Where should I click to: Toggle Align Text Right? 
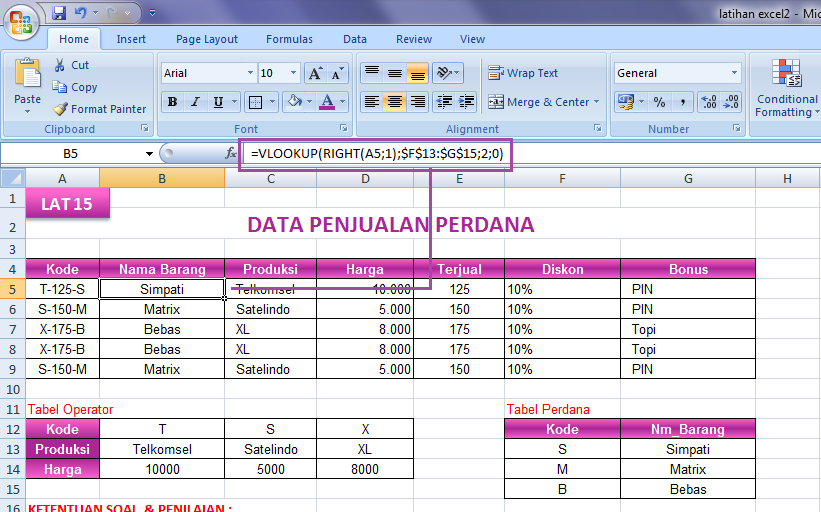click(417, 102)
